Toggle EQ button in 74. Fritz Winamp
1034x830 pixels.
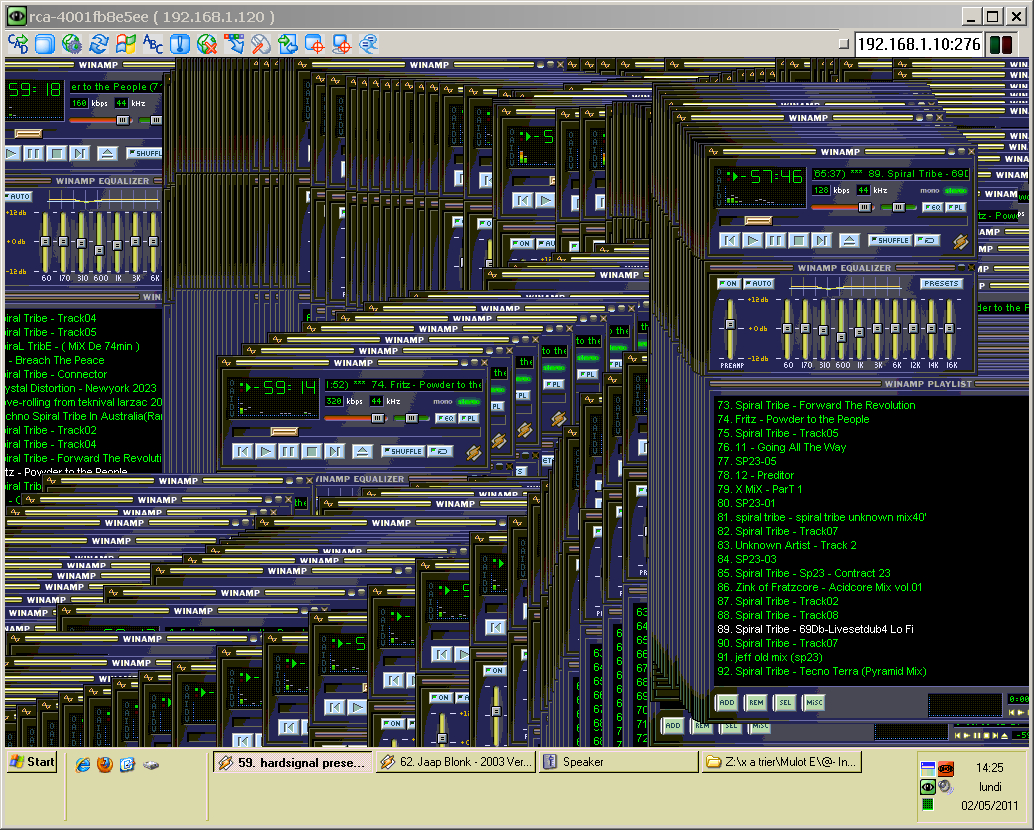click(446, 419)
